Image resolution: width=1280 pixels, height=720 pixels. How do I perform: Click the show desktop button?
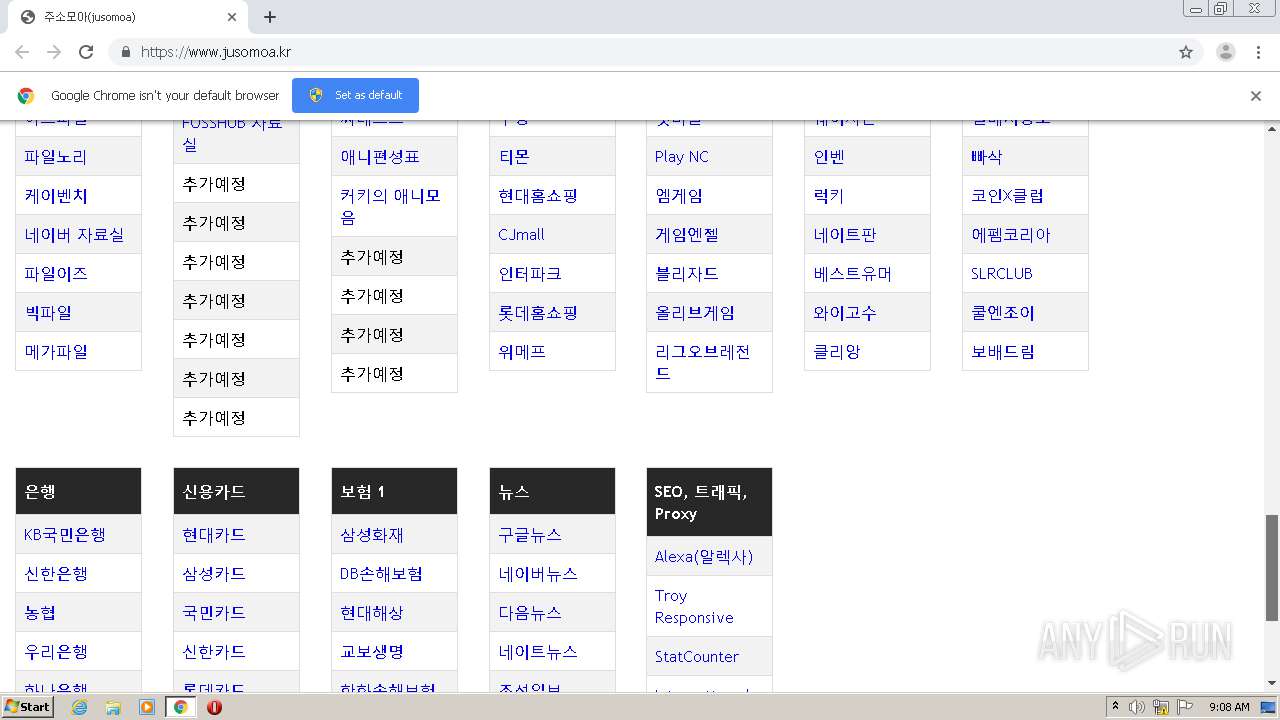[1269, 707]
